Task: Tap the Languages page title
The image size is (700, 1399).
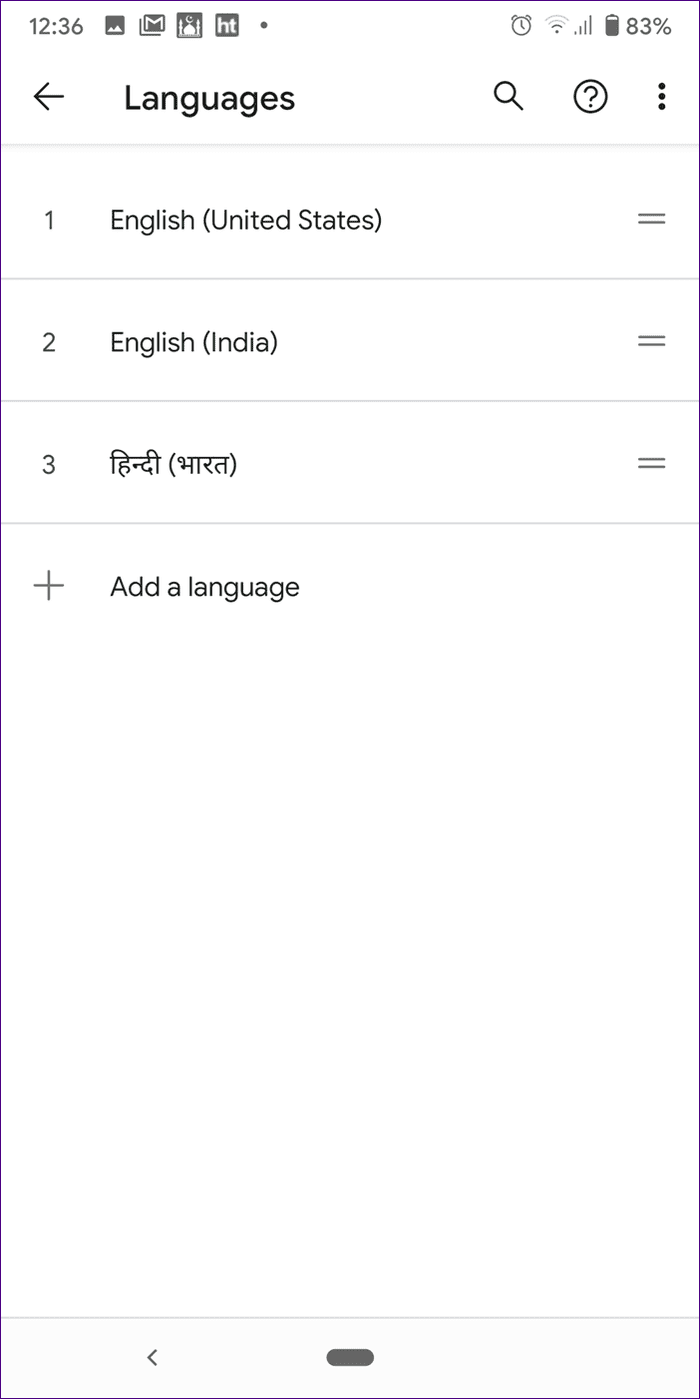Action: [209, 99]
